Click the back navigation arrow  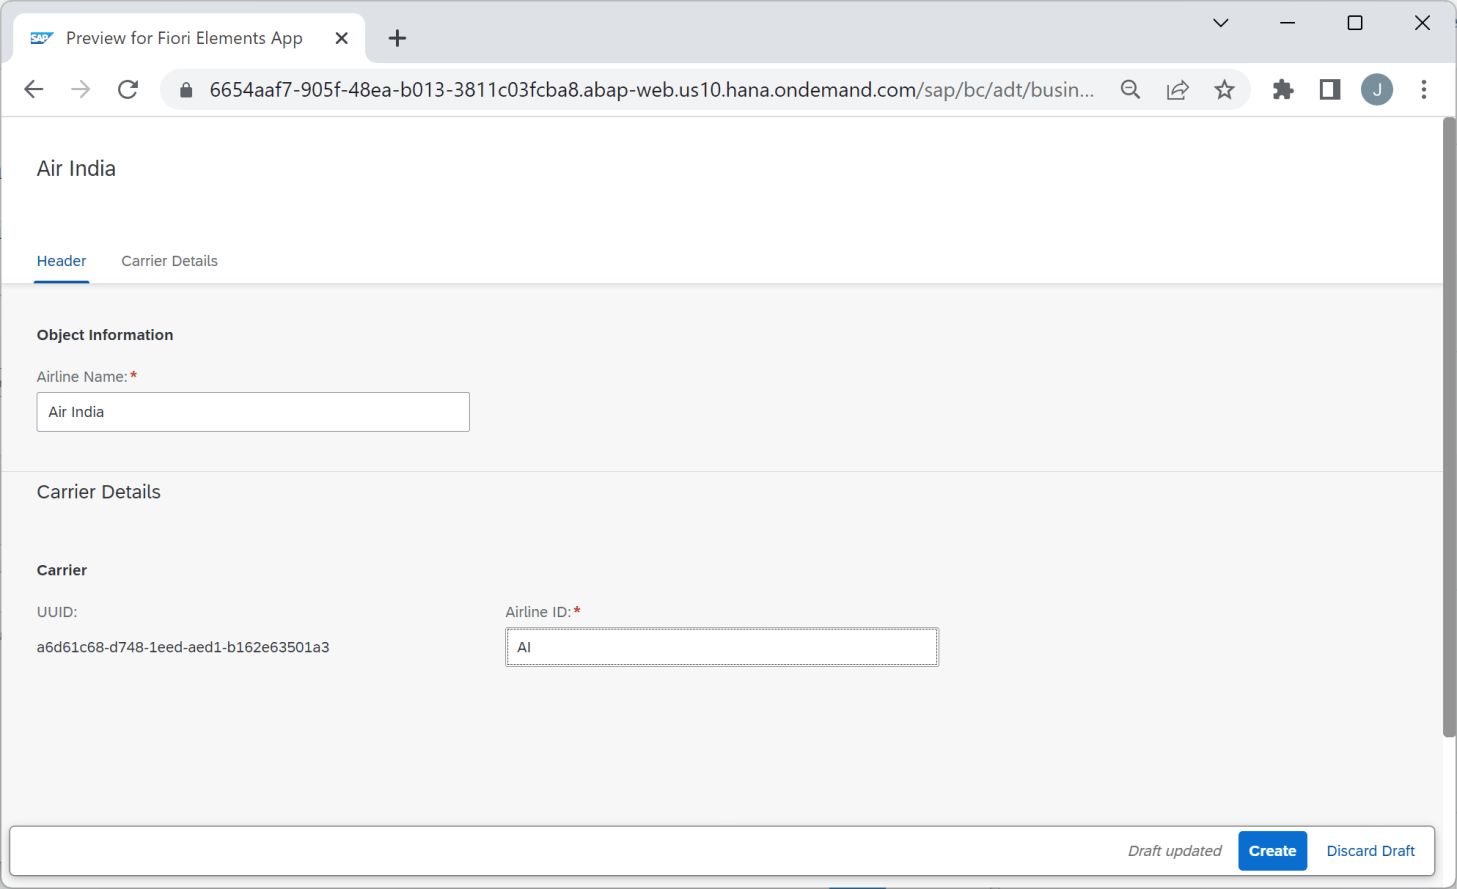tap(33, 89)
